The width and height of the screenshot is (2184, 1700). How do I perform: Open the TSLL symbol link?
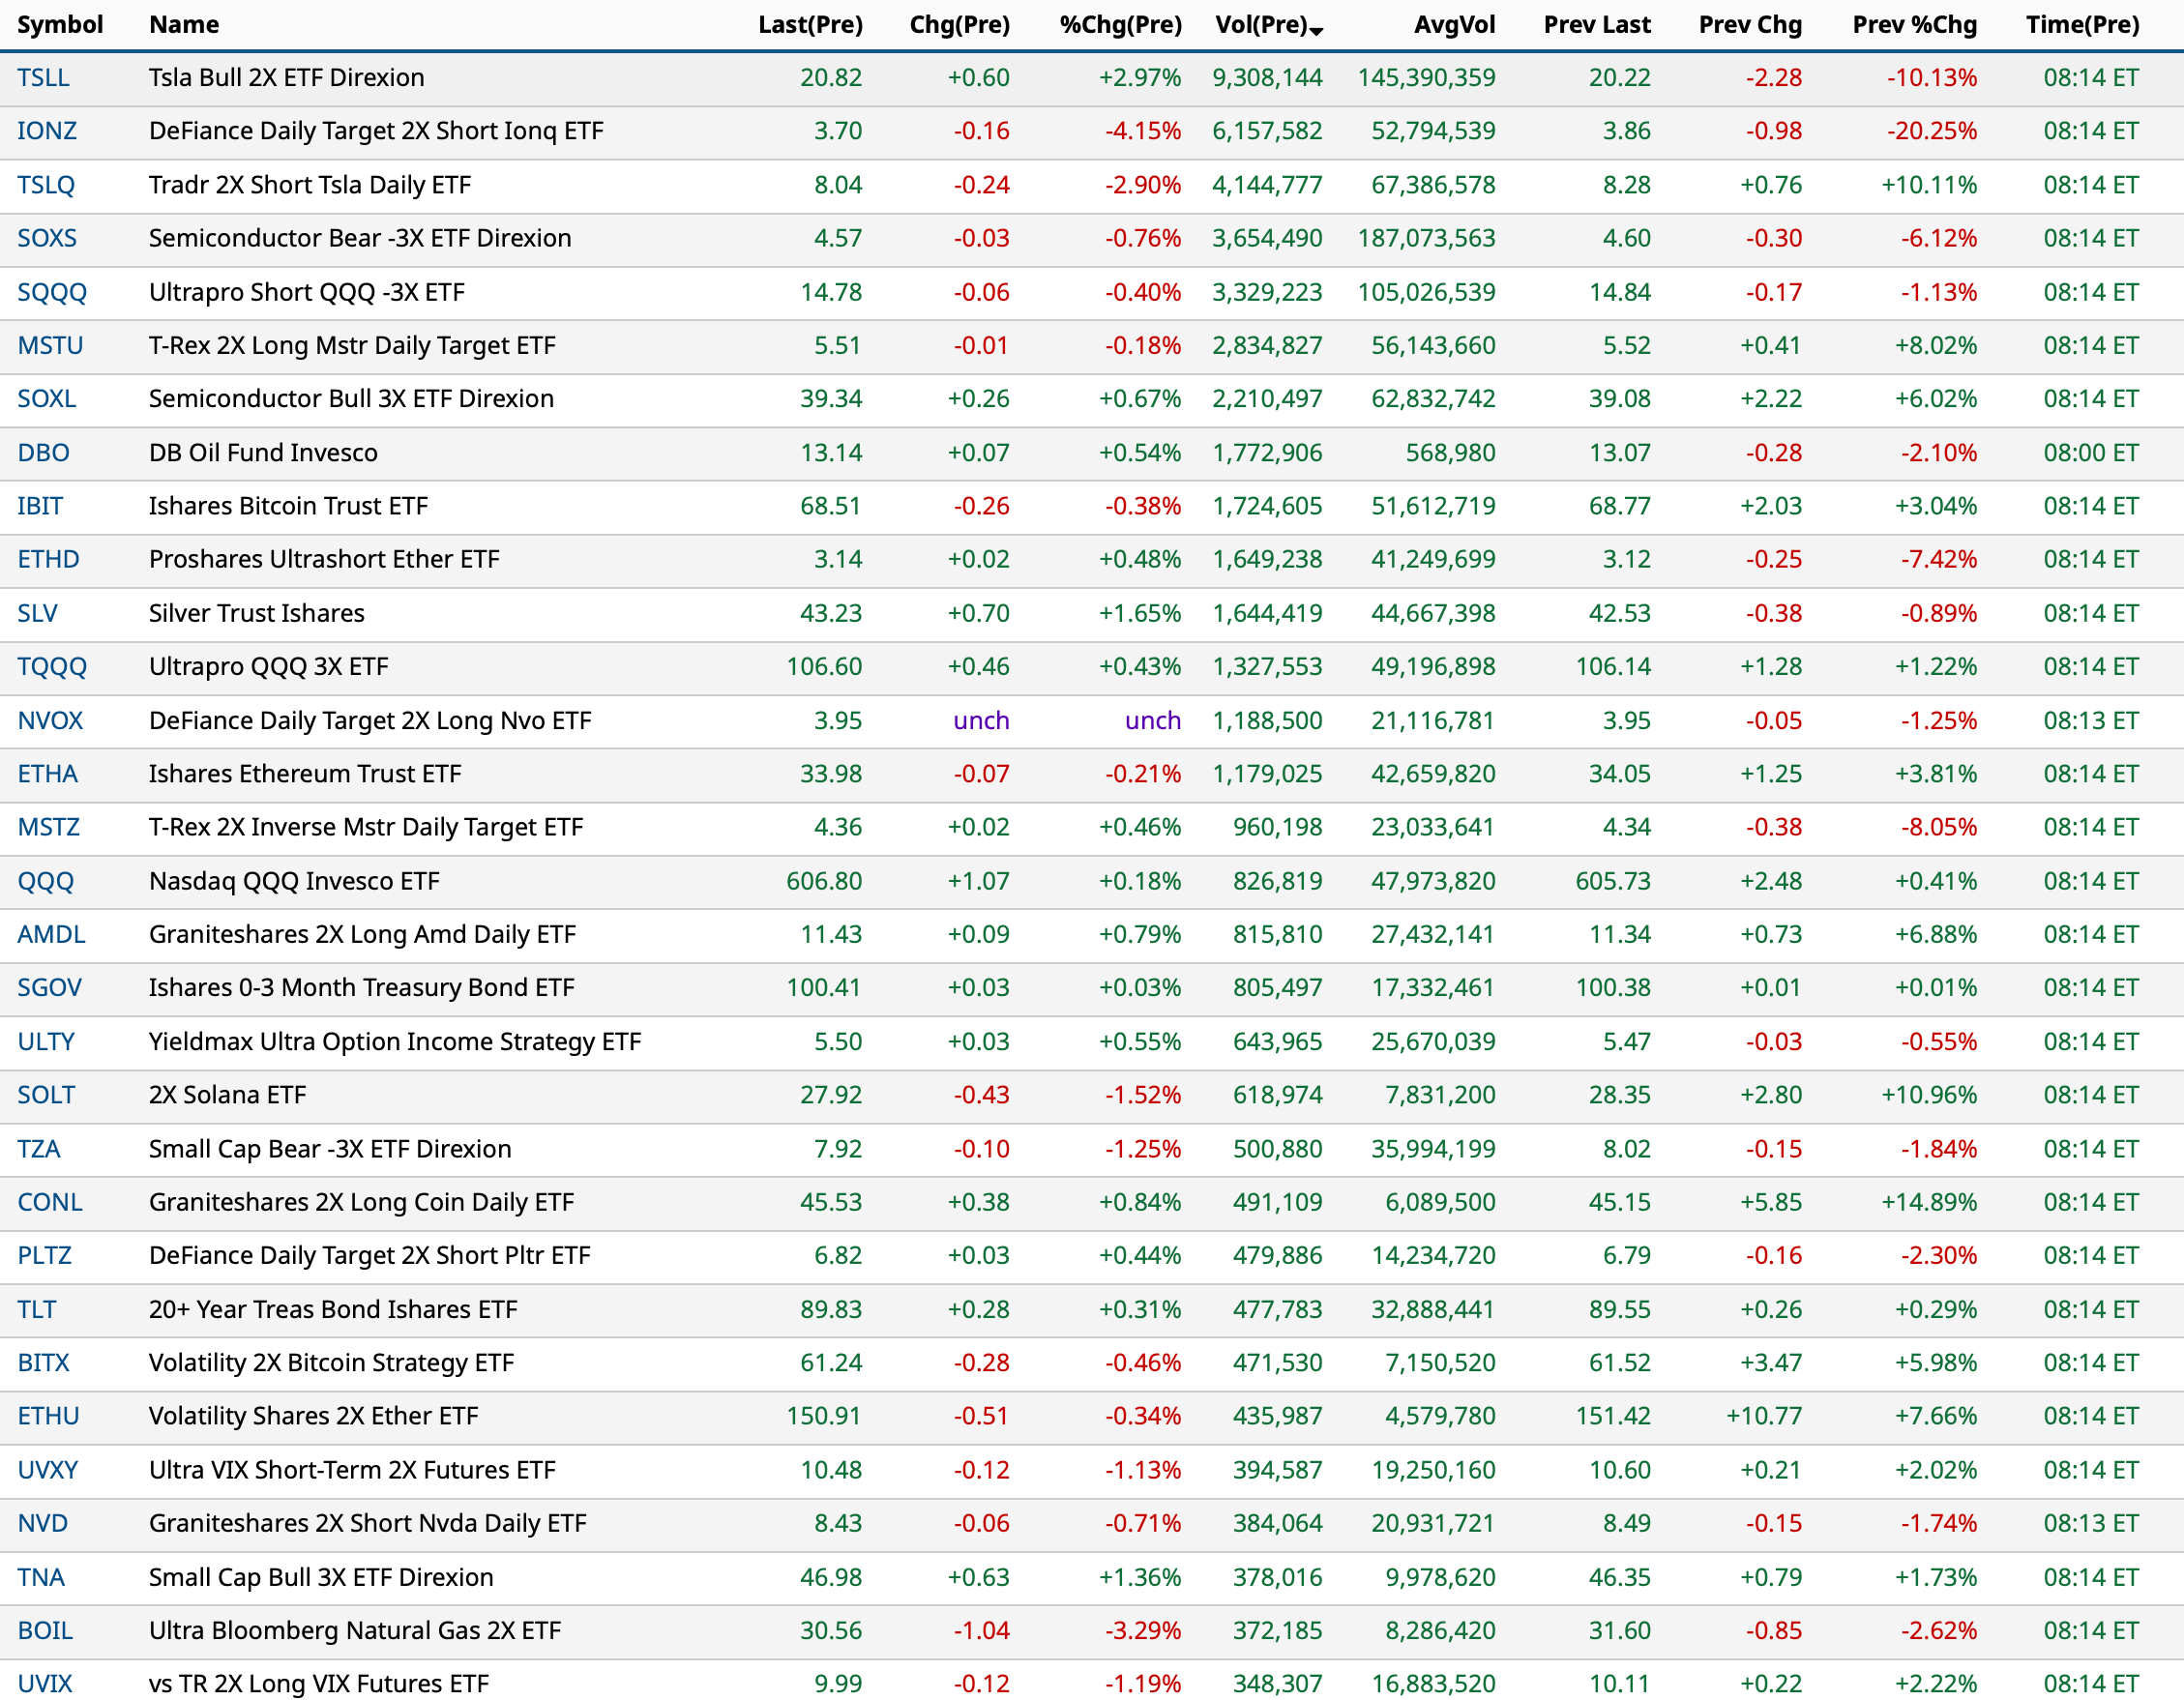[43, 77]
